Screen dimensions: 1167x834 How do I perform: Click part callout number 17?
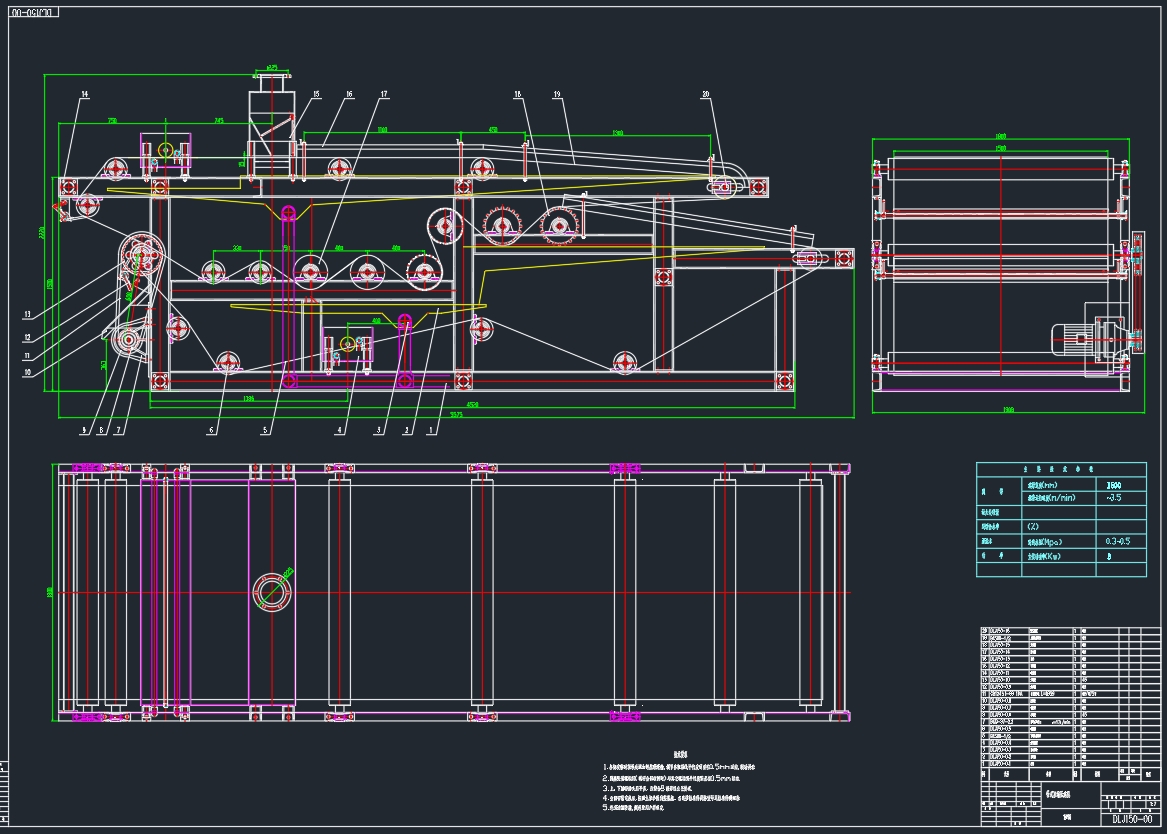(384, 94)
